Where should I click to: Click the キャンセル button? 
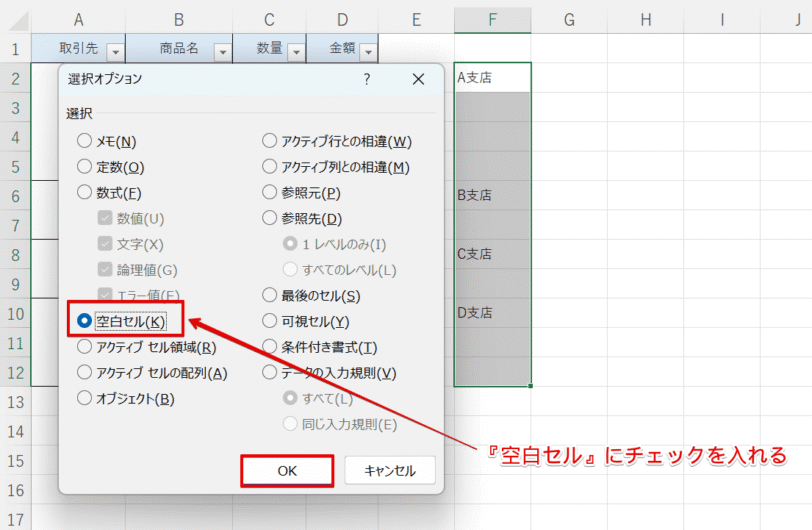pyautogui.click(x=390, y=470)
